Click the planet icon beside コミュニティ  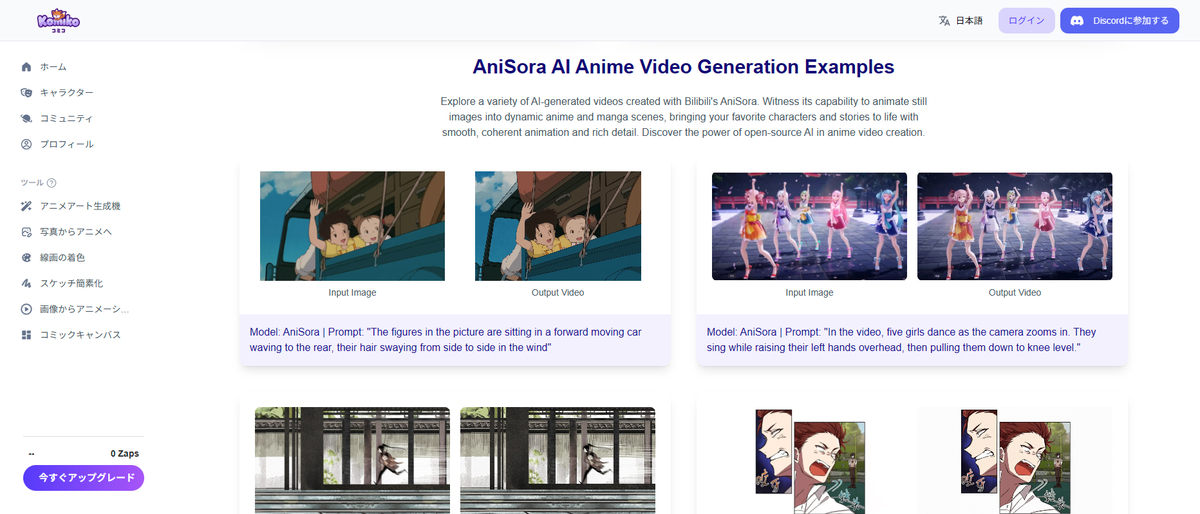tap(26, 119)
